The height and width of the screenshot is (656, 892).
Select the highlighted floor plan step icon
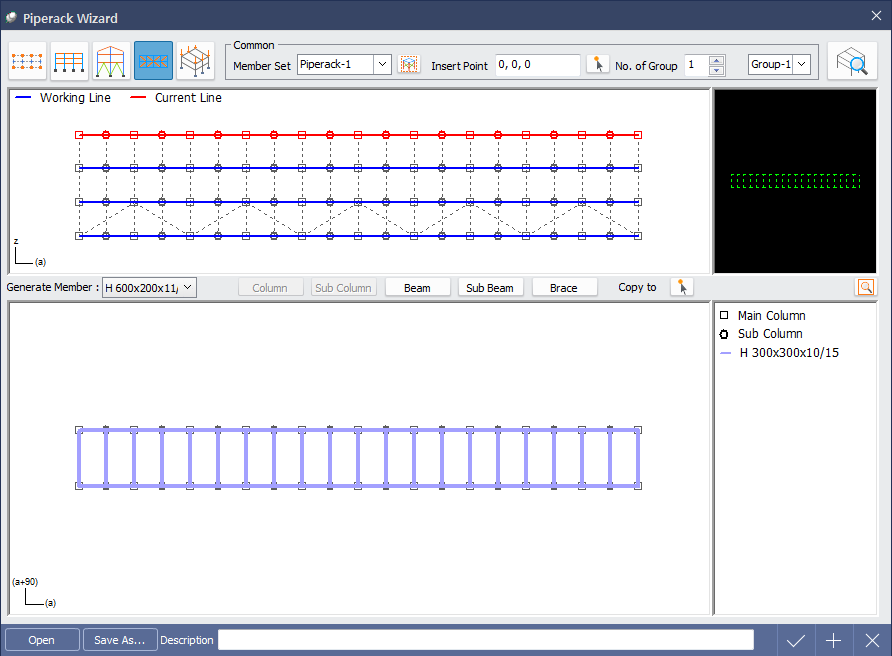point(153,62)
